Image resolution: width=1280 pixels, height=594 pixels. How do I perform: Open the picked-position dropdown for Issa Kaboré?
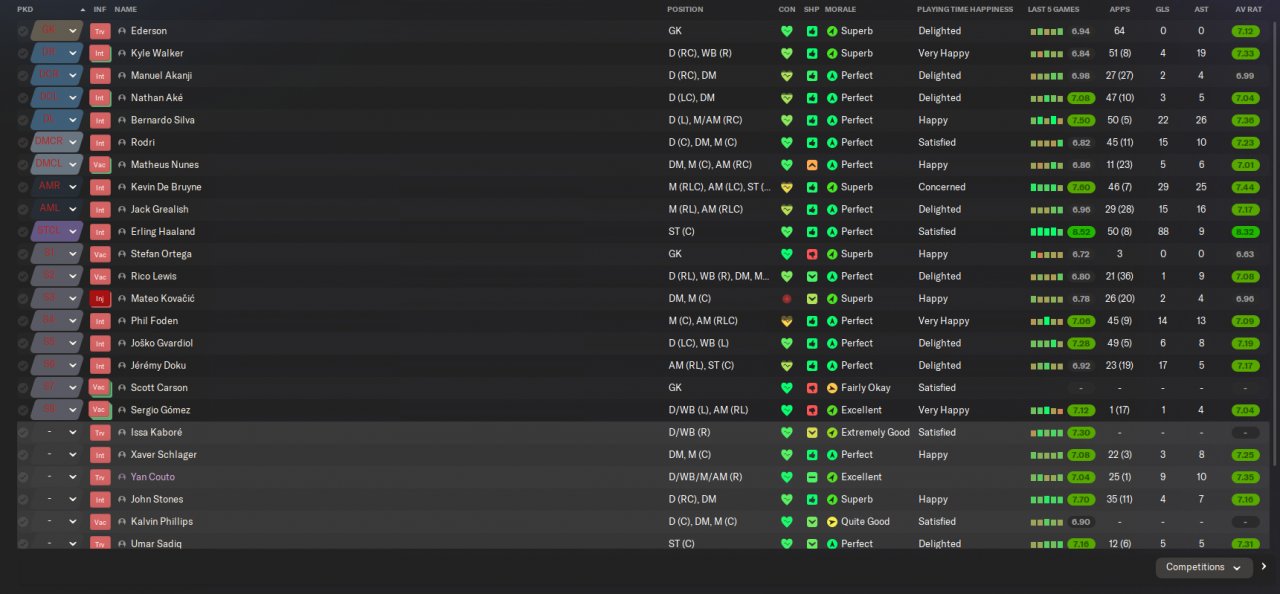point(72,433)
